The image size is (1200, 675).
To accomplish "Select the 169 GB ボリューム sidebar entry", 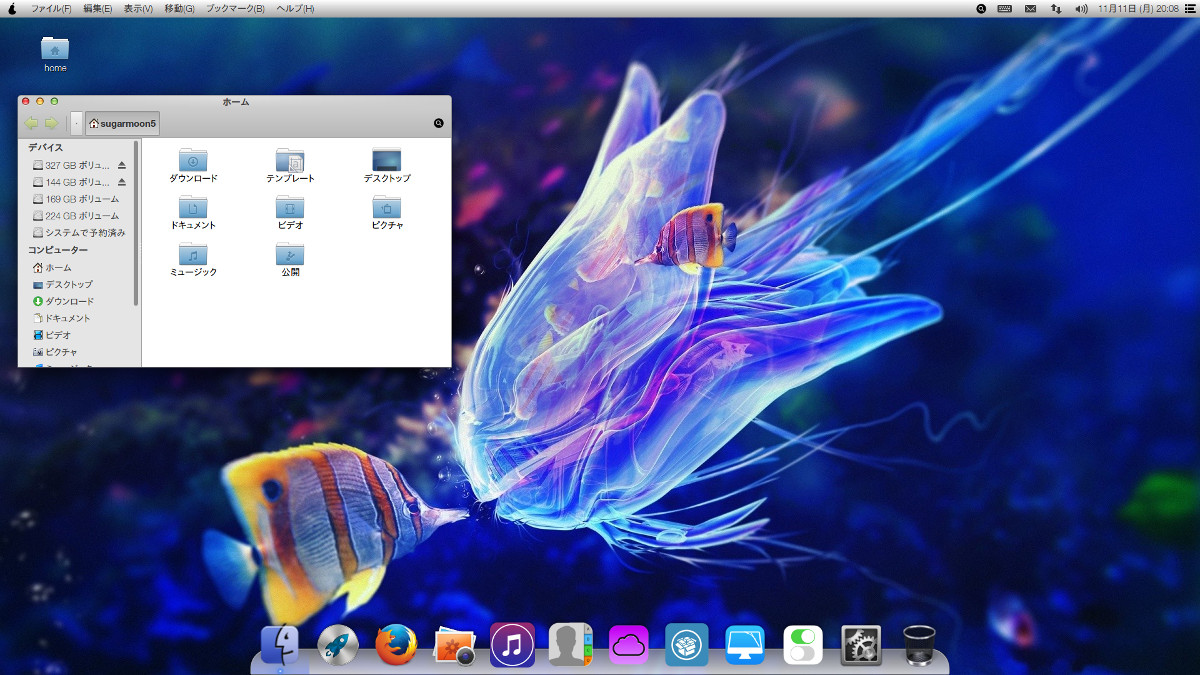I will pyautogui.click(x=76, y=199).
